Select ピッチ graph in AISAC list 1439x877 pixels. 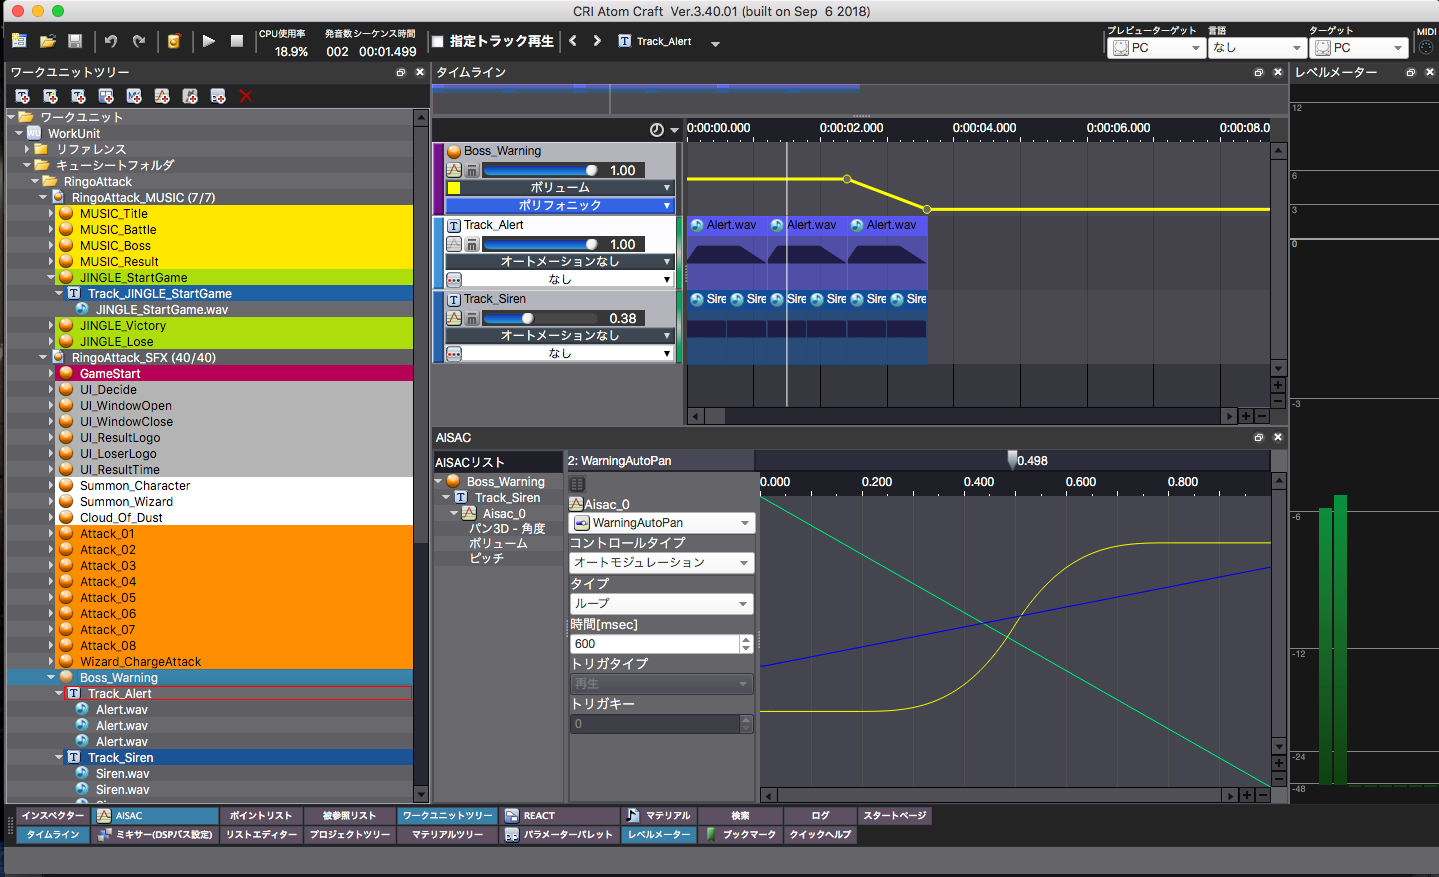click(486, 558)
